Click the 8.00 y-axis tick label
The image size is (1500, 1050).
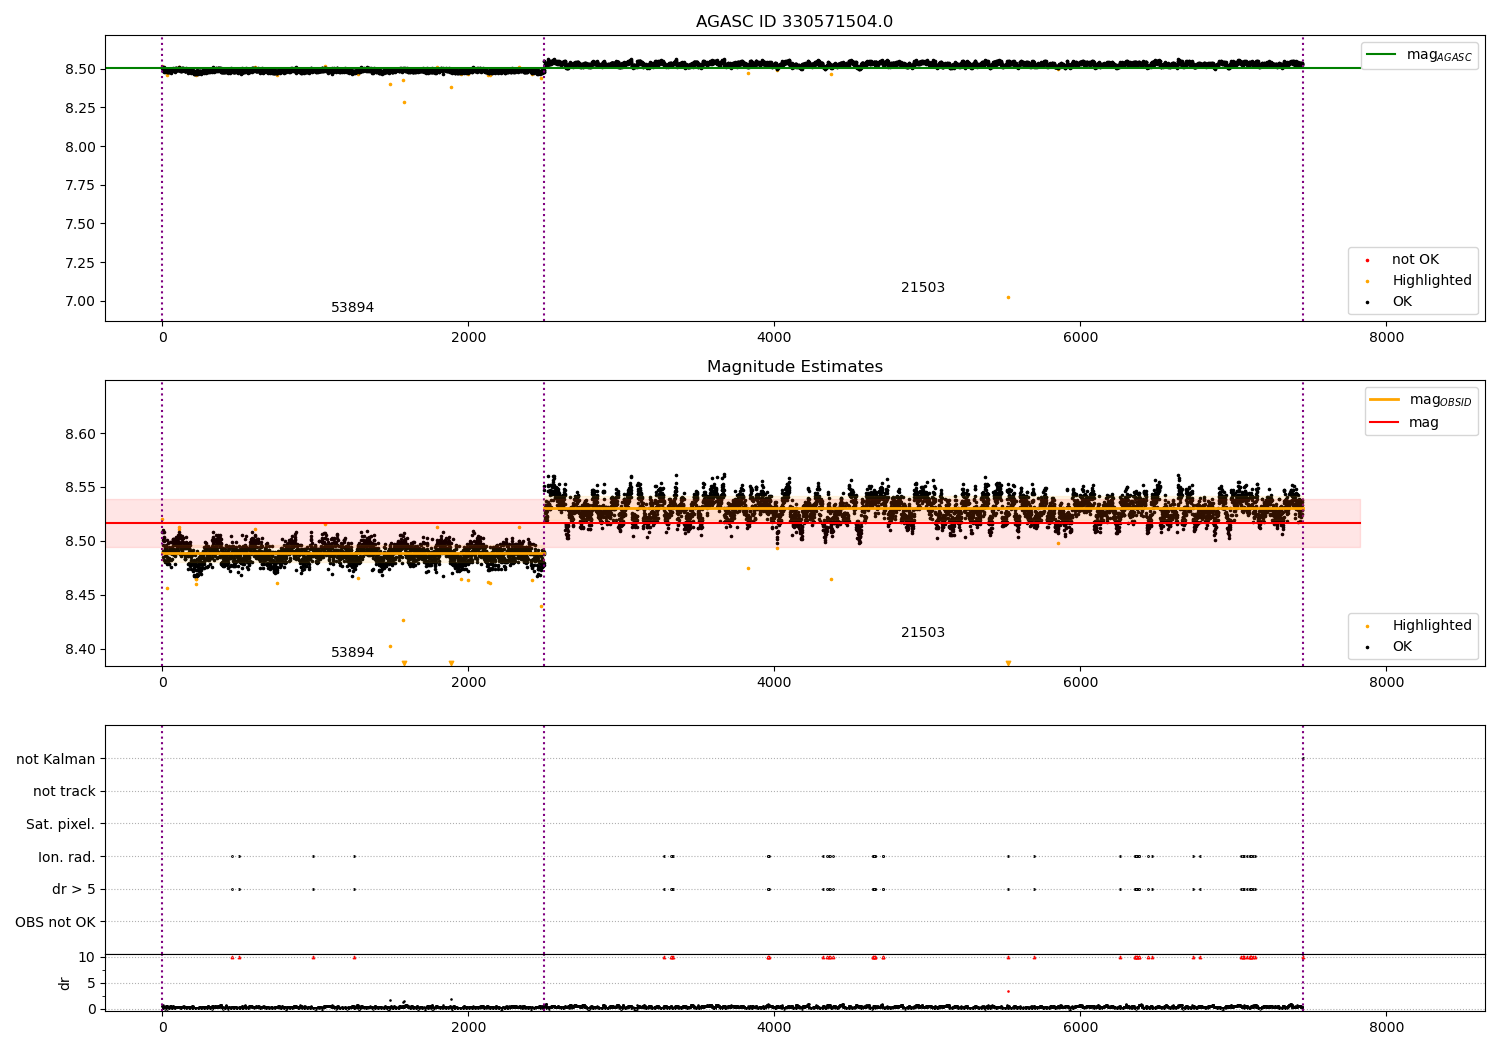tap(78, 147)
